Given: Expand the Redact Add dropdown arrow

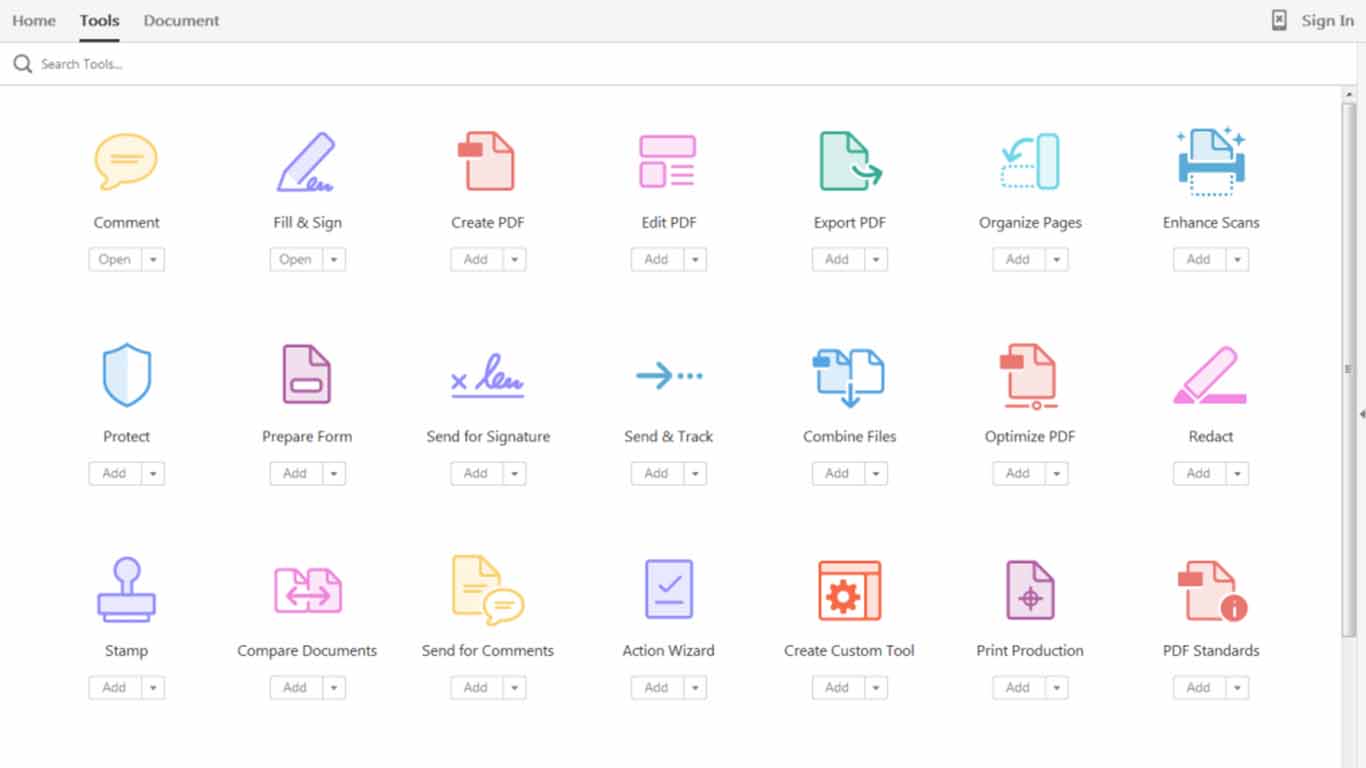Looking at the screenshot, I should point(1238,474).
